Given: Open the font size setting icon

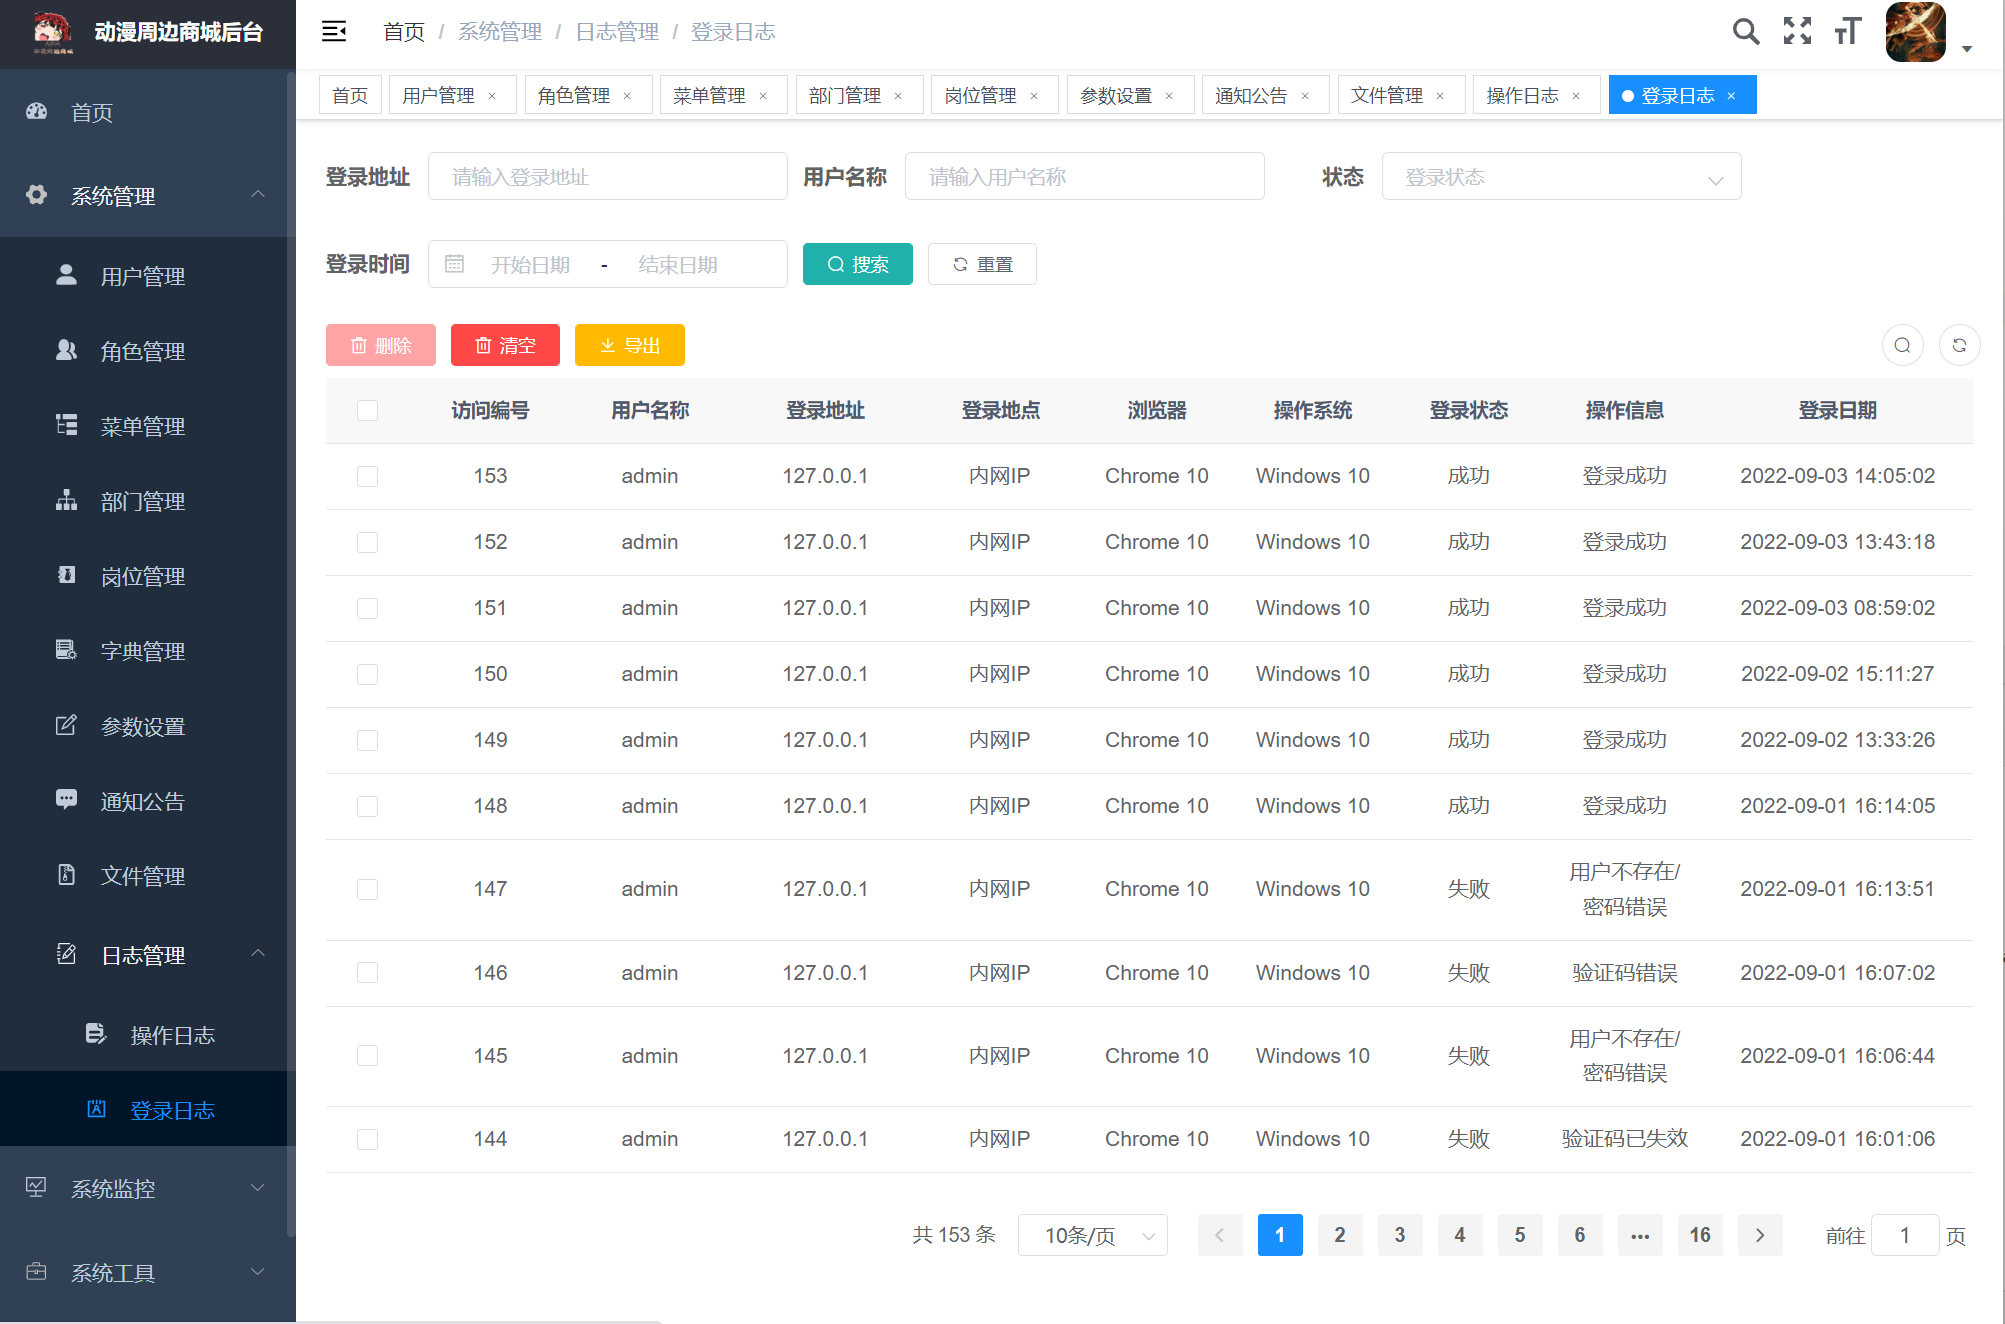Looking at the screenshot, I should point(1847,32).
